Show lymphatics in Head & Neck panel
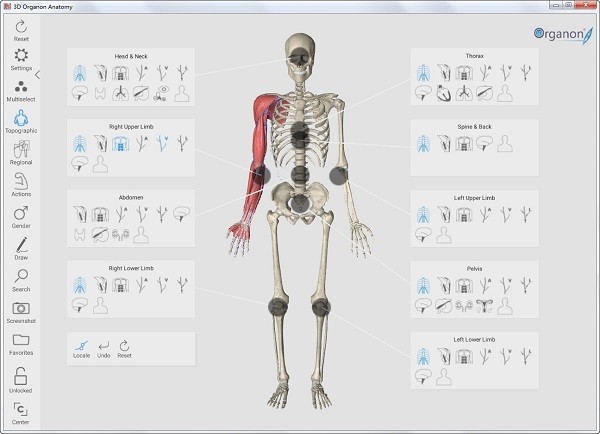The image size is (600, 434). point(182,73)
